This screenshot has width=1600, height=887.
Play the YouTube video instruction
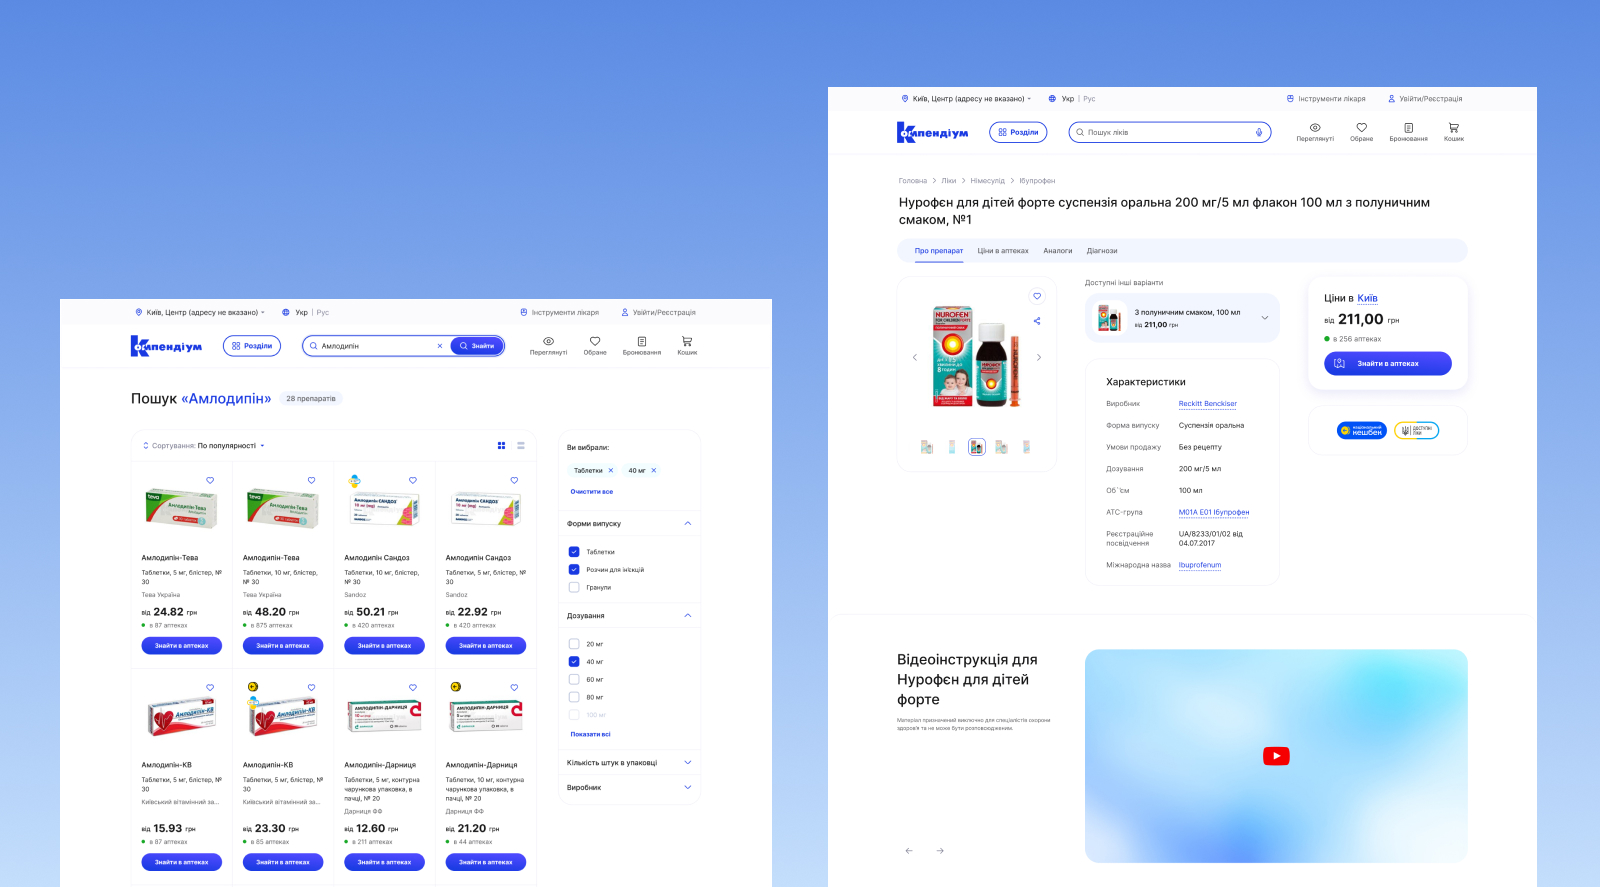click(x=1276, y=756)
